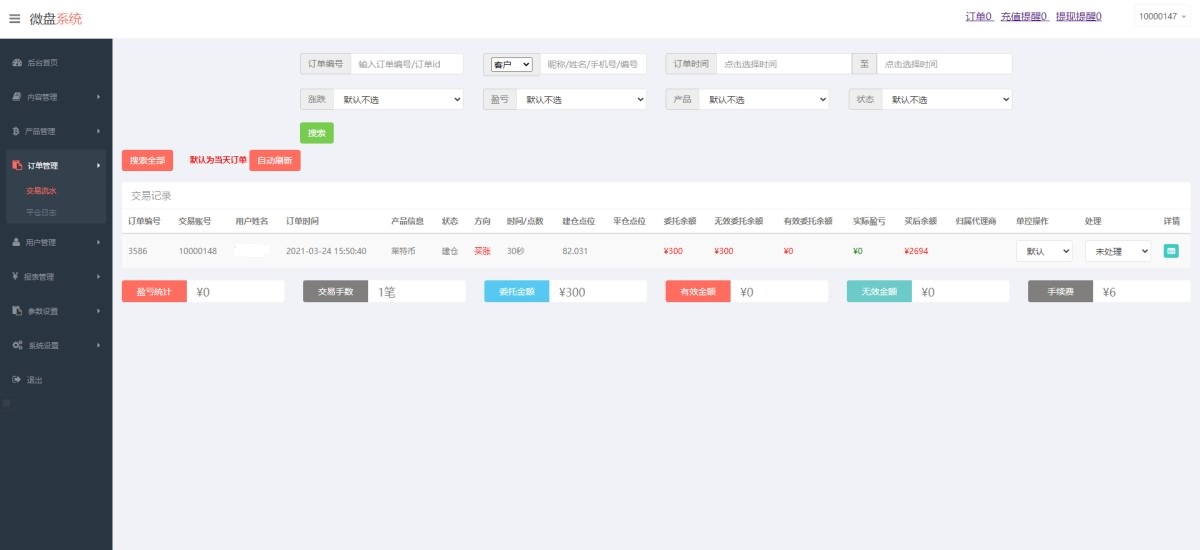Screen dimensions: 1200x550
Task: Open details icon for order 3586
Action: [1171, 251]
